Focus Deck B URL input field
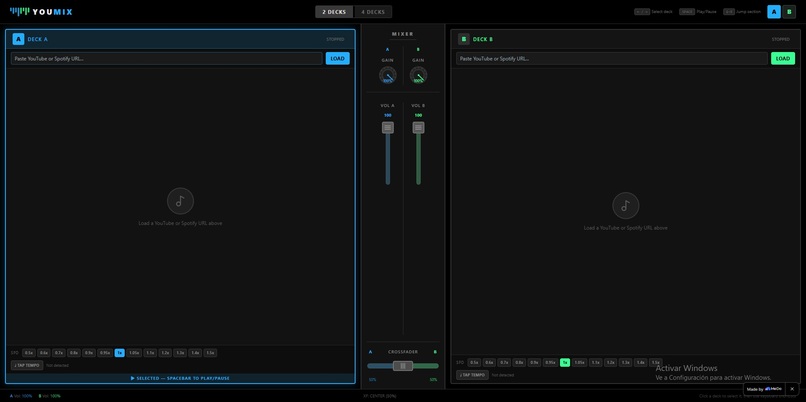The width and height of the screenshot is (806, 402). (612, 59)
